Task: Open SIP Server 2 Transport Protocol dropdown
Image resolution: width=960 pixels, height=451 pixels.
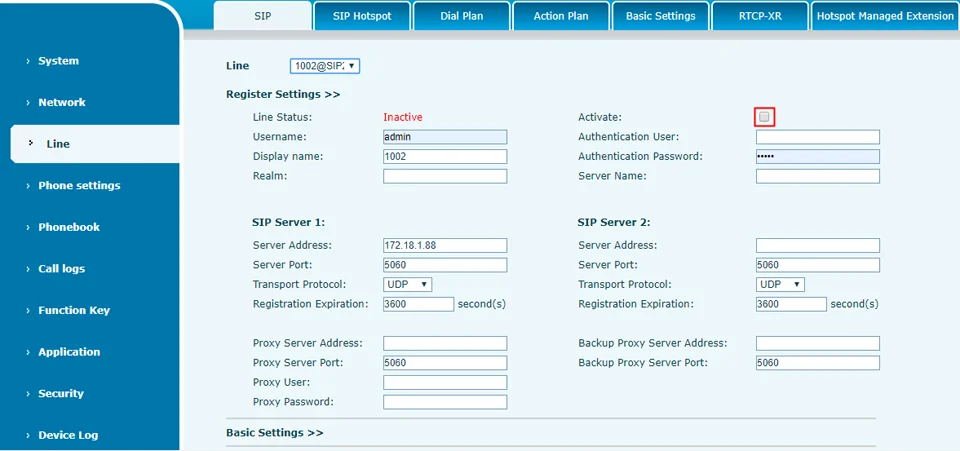Action: (780, 284)
